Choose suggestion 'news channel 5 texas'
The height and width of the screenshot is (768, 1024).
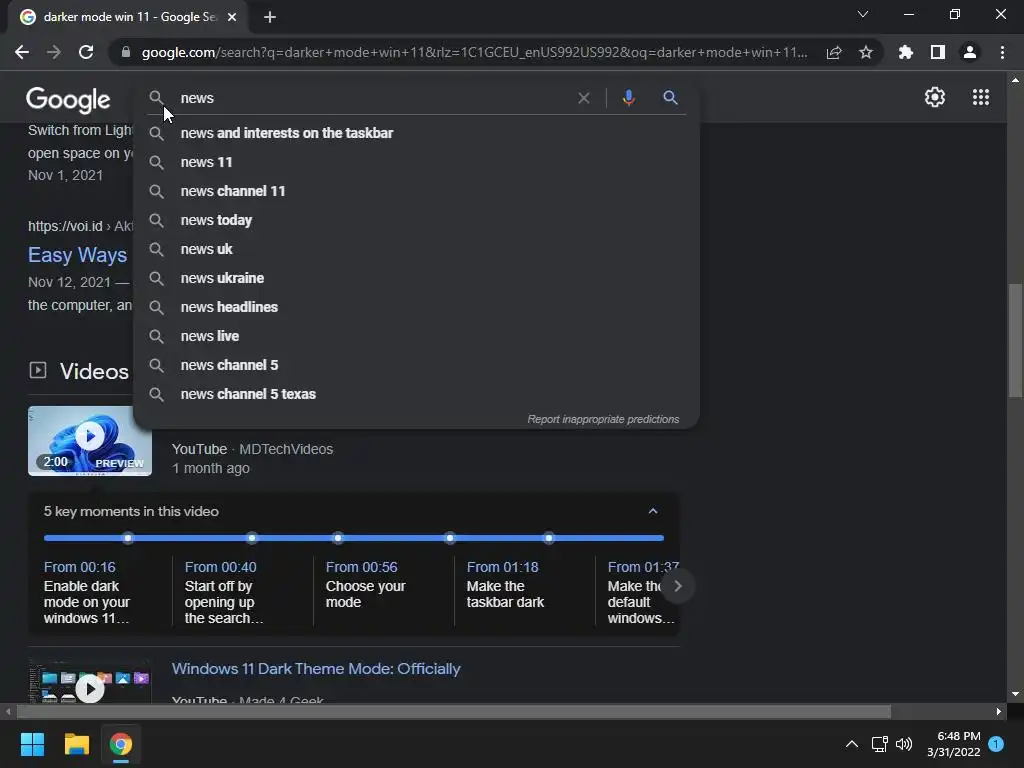click(416, 394)
